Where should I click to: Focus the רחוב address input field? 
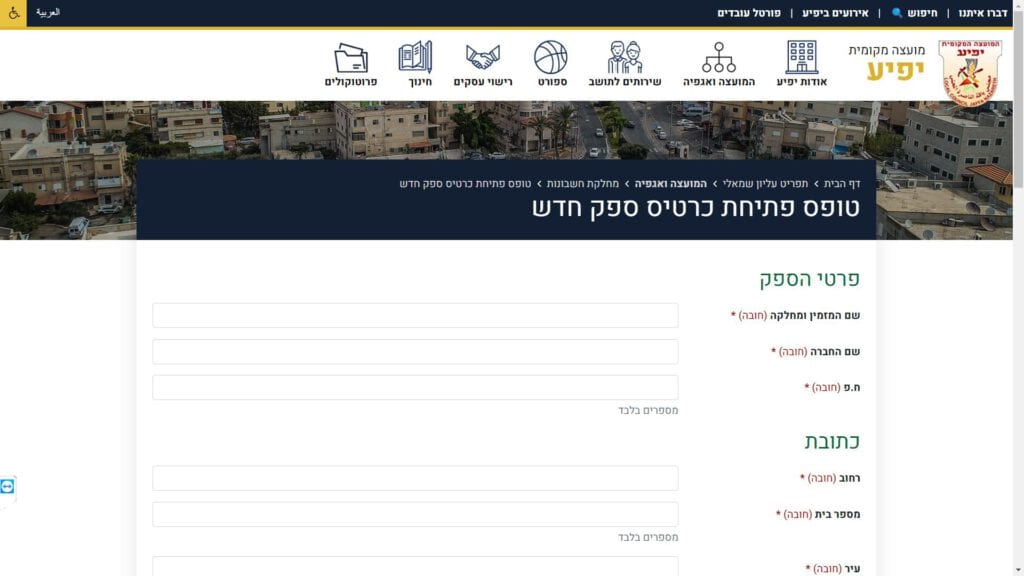415,478
